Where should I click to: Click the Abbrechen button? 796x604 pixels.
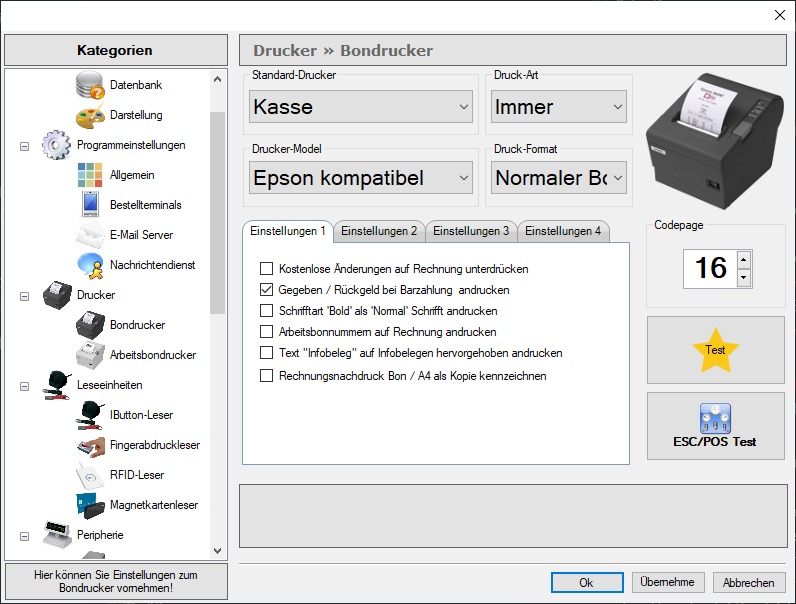click(749, 583)
